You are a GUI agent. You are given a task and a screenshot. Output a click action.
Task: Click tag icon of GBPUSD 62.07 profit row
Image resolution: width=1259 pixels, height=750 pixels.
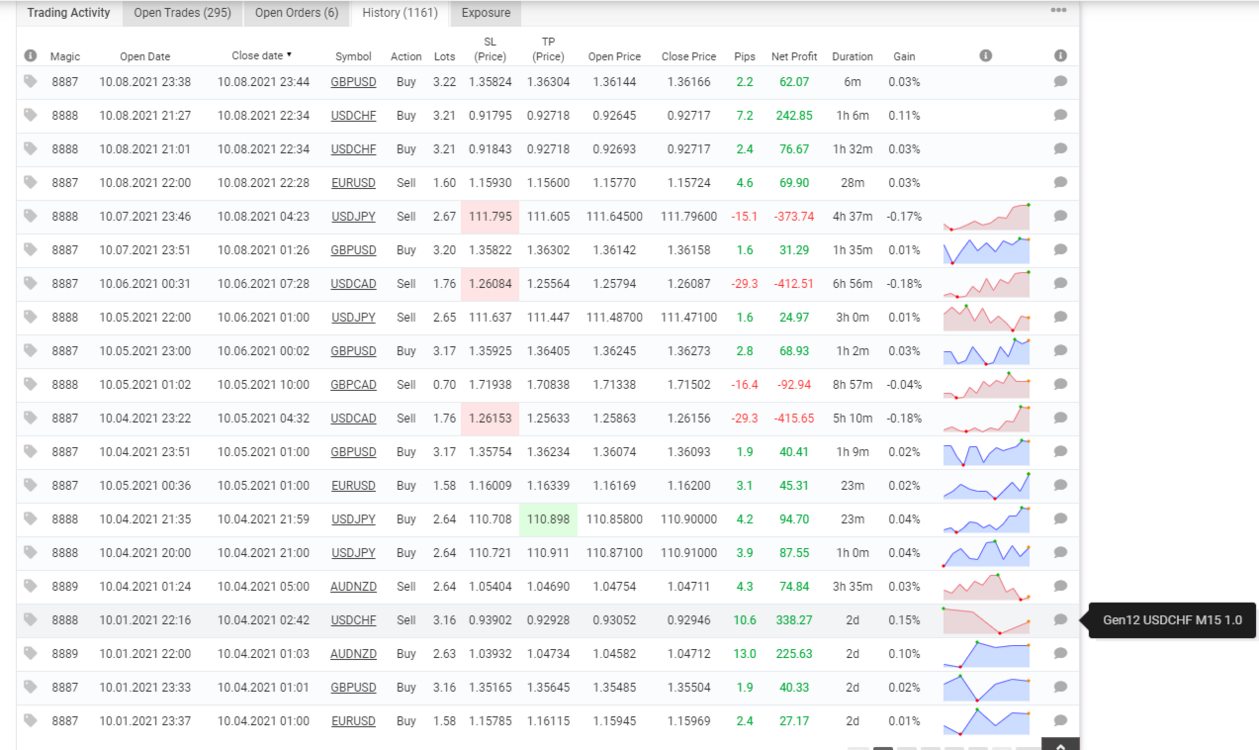[30, 81]
